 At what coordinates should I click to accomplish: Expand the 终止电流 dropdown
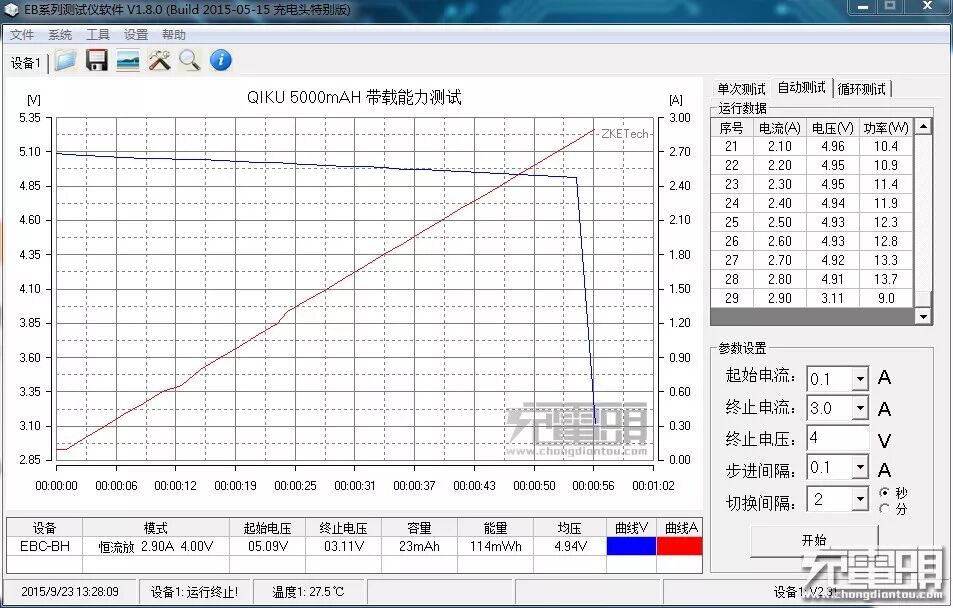pos(859,407)
